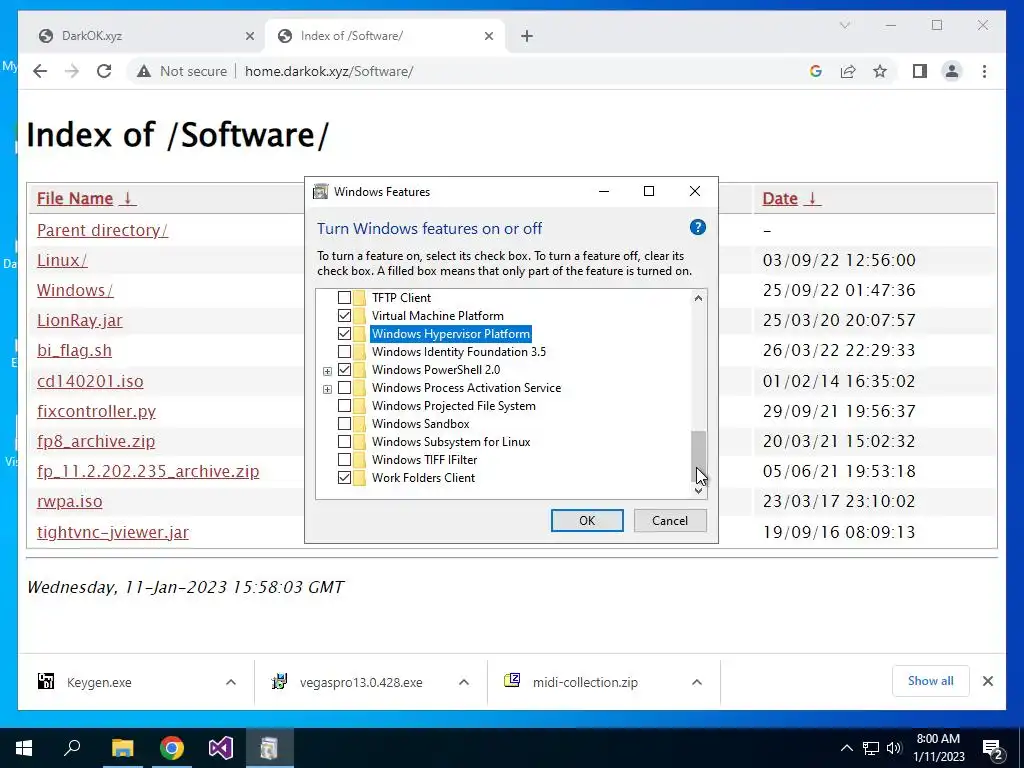Check Windows Identity Foundation 3.5
1024x768 pixels.
click(344, 352)
